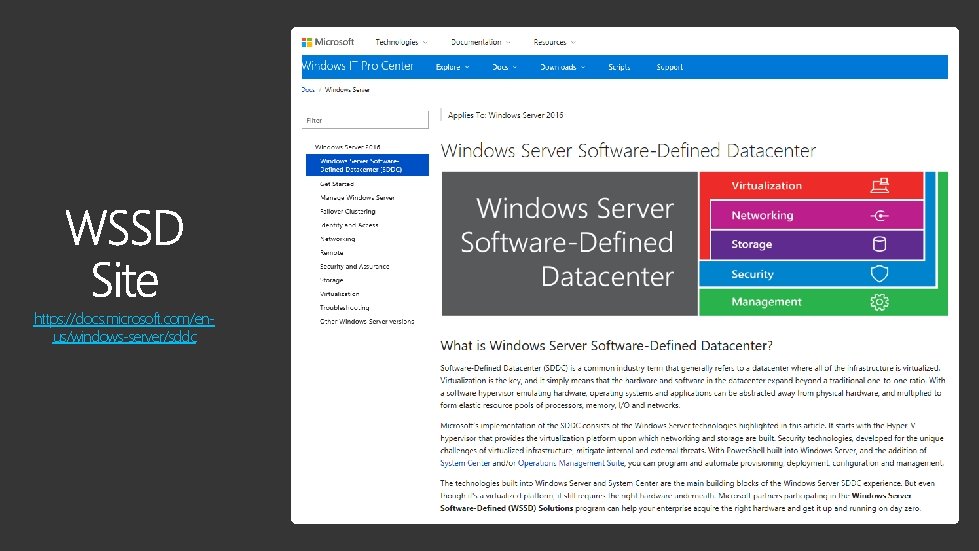
Task: Click the Networking tile's connector icon
Action: click(x=880, y=215)
